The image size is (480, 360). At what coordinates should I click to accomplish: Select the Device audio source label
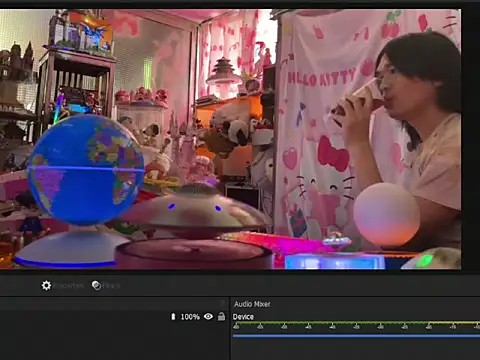(x=243, y=317)
